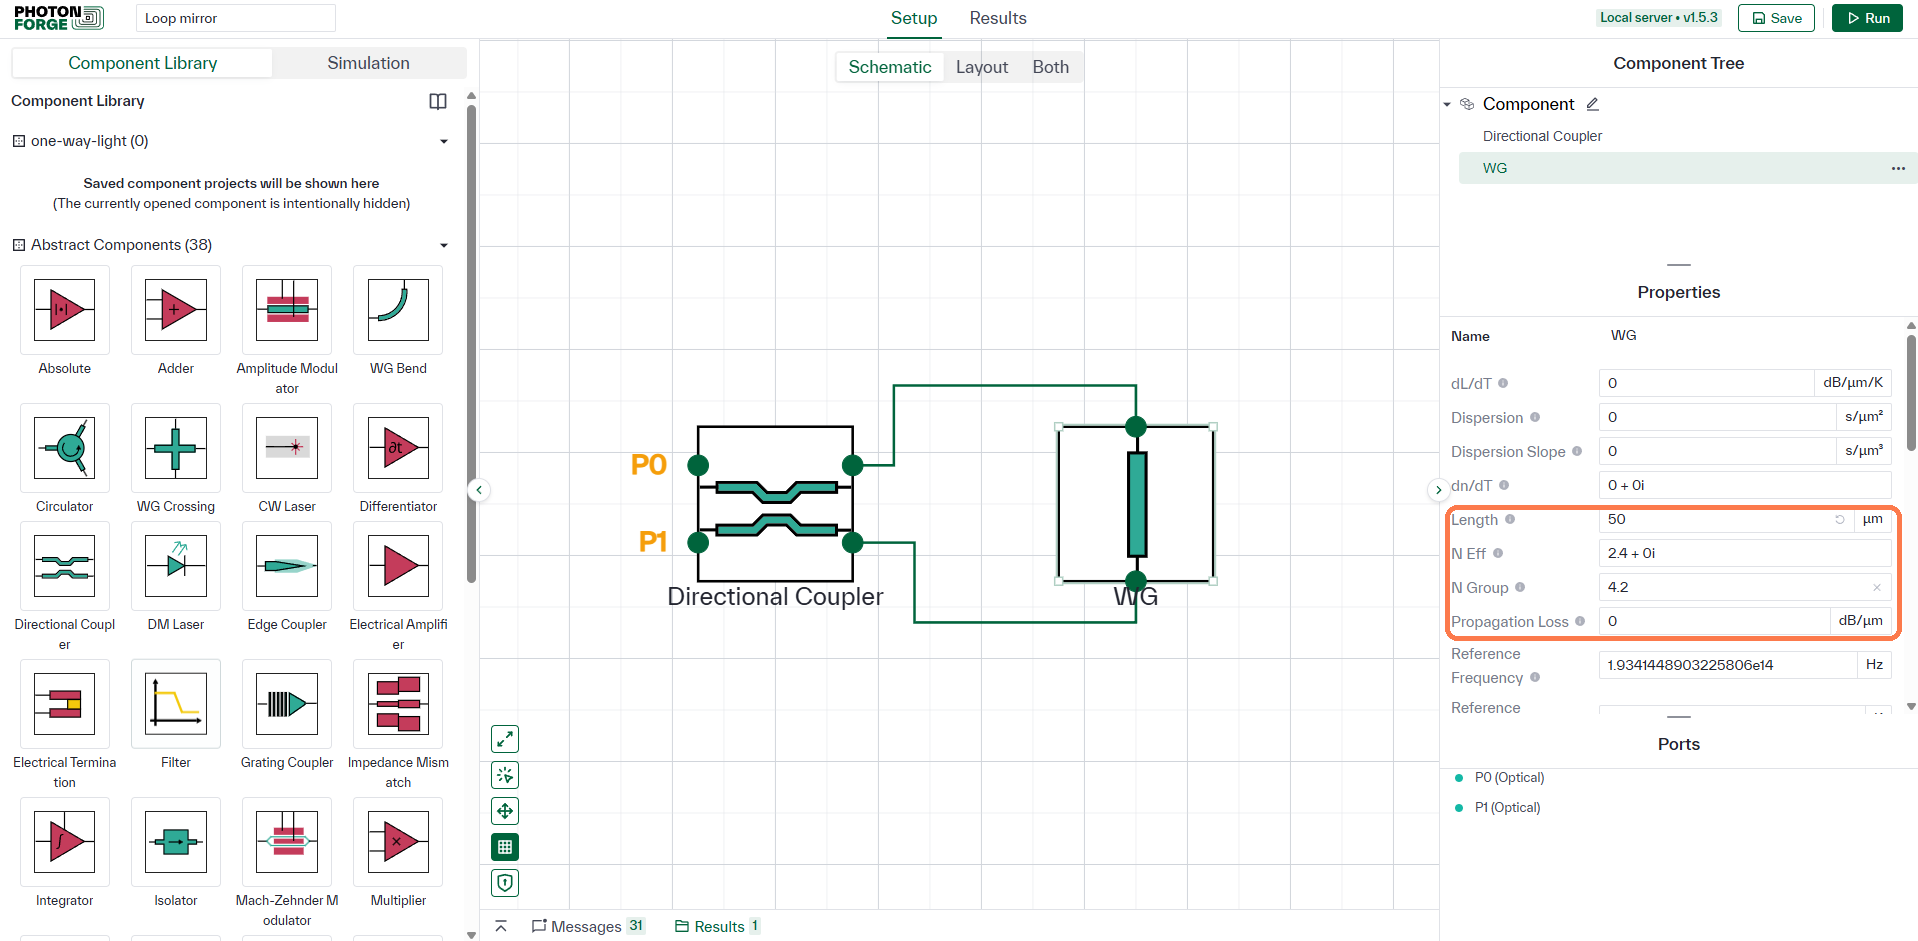1918x941 pixels.
Task: Choose the Electrical Amplifier component
Action: [x=398, y=566]
